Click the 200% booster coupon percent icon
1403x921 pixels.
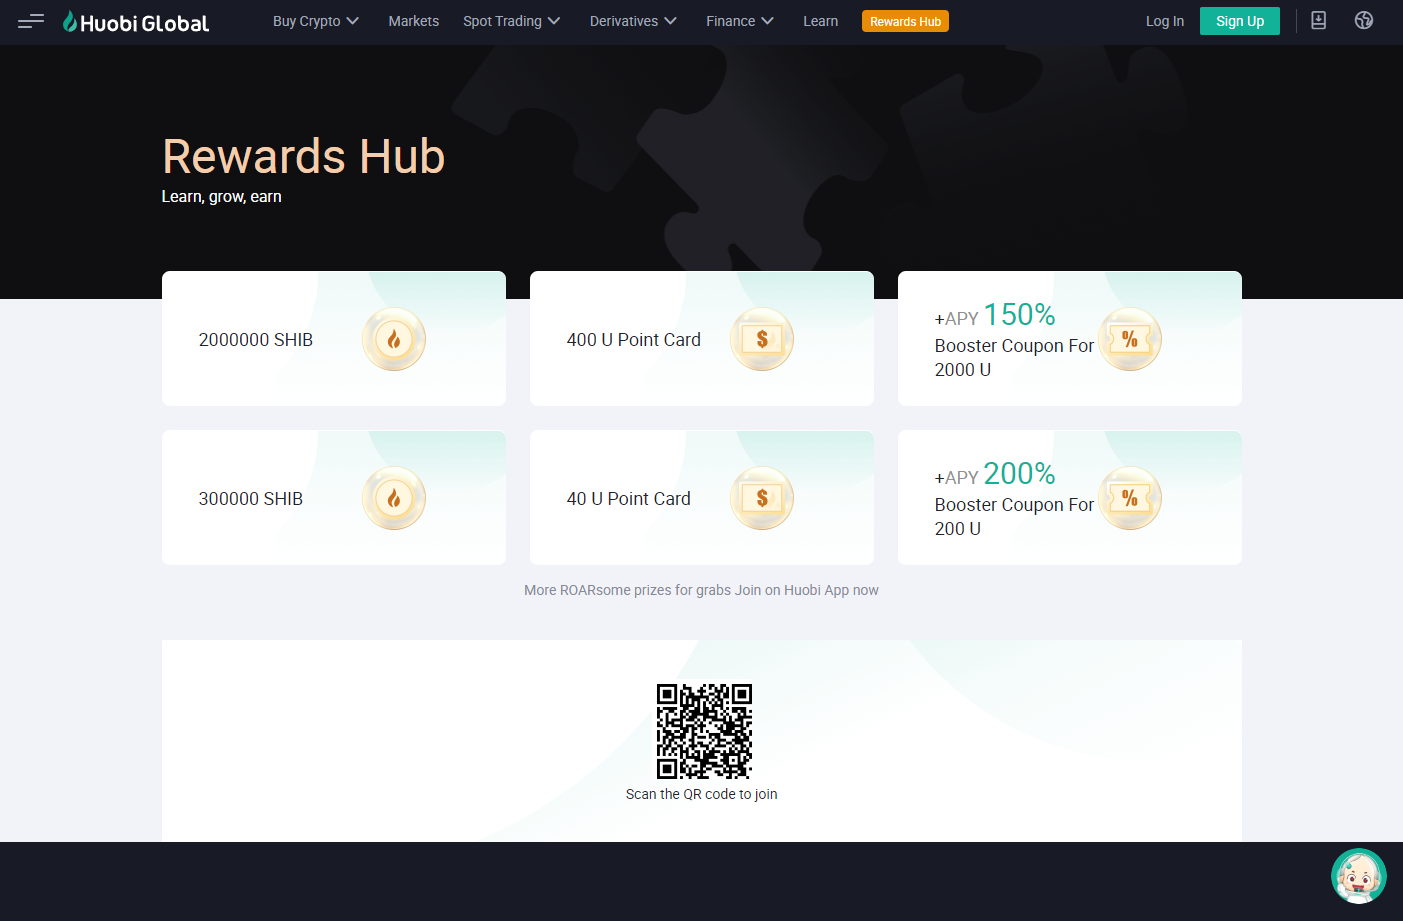coord(1130,498)
